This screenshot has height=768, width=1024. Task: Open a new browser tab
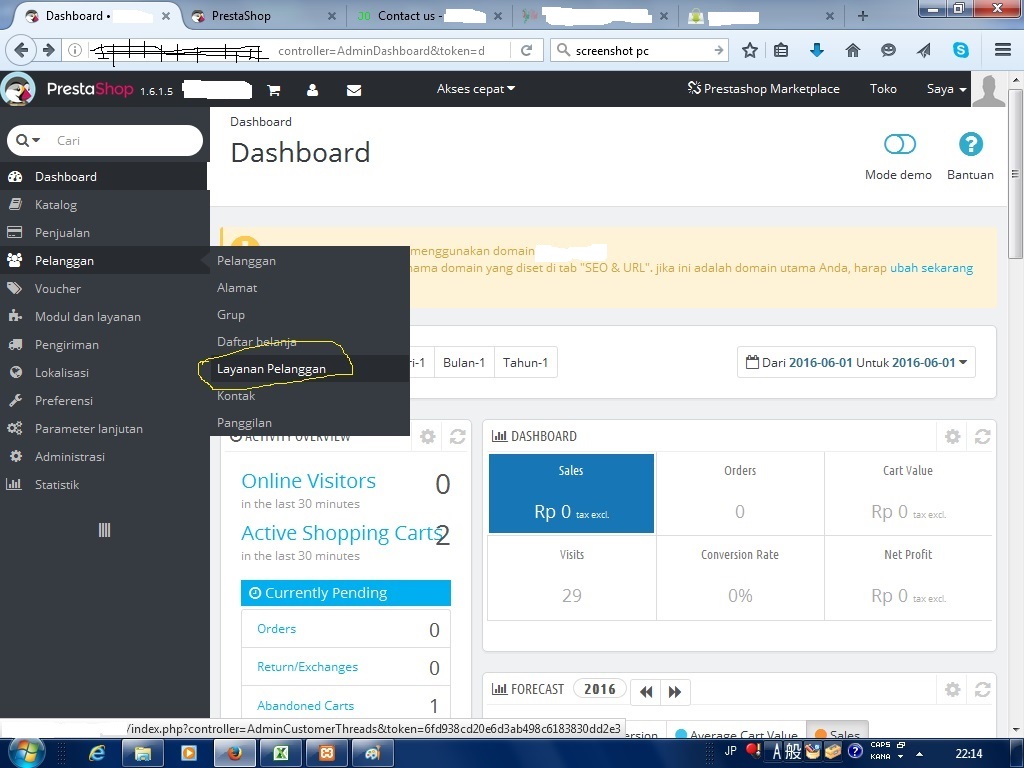[863, 16]
